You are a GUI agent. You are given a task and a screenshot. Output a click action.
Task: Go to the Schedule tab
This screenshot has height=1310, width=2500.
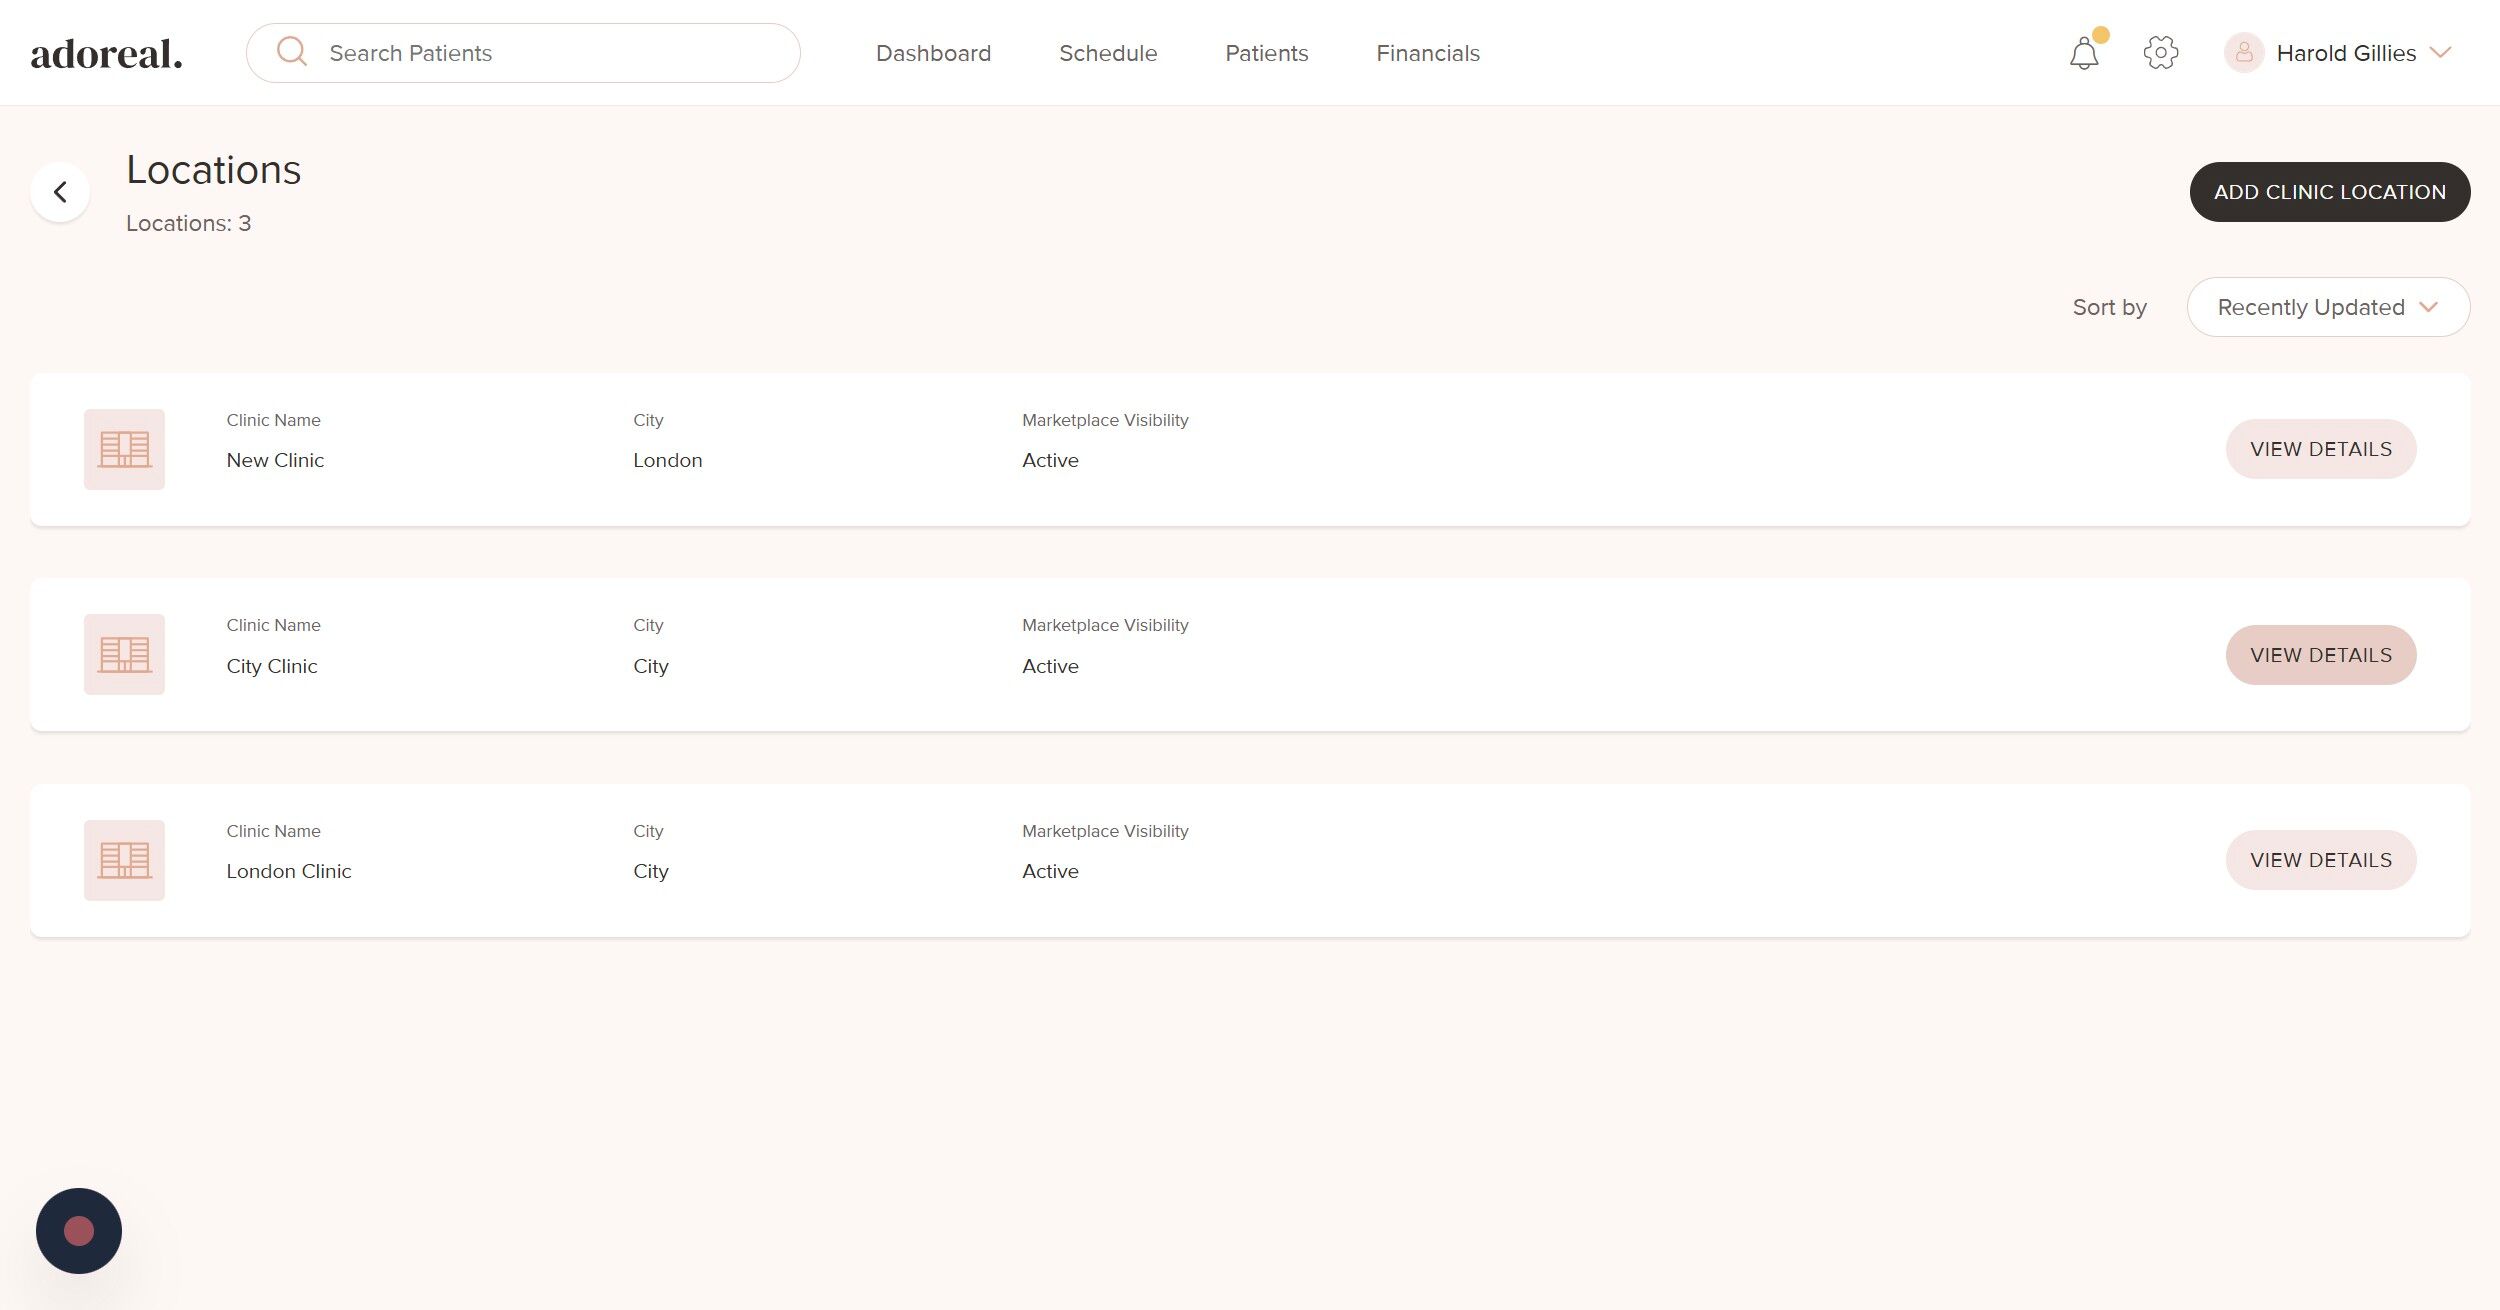coord(1107,53)
